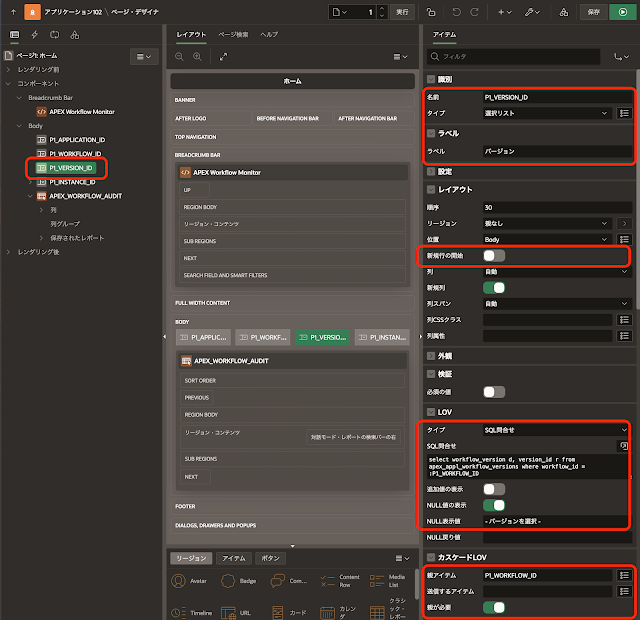Switch to the レイアウト tab
640x620 pixels.
coord(191,35)
